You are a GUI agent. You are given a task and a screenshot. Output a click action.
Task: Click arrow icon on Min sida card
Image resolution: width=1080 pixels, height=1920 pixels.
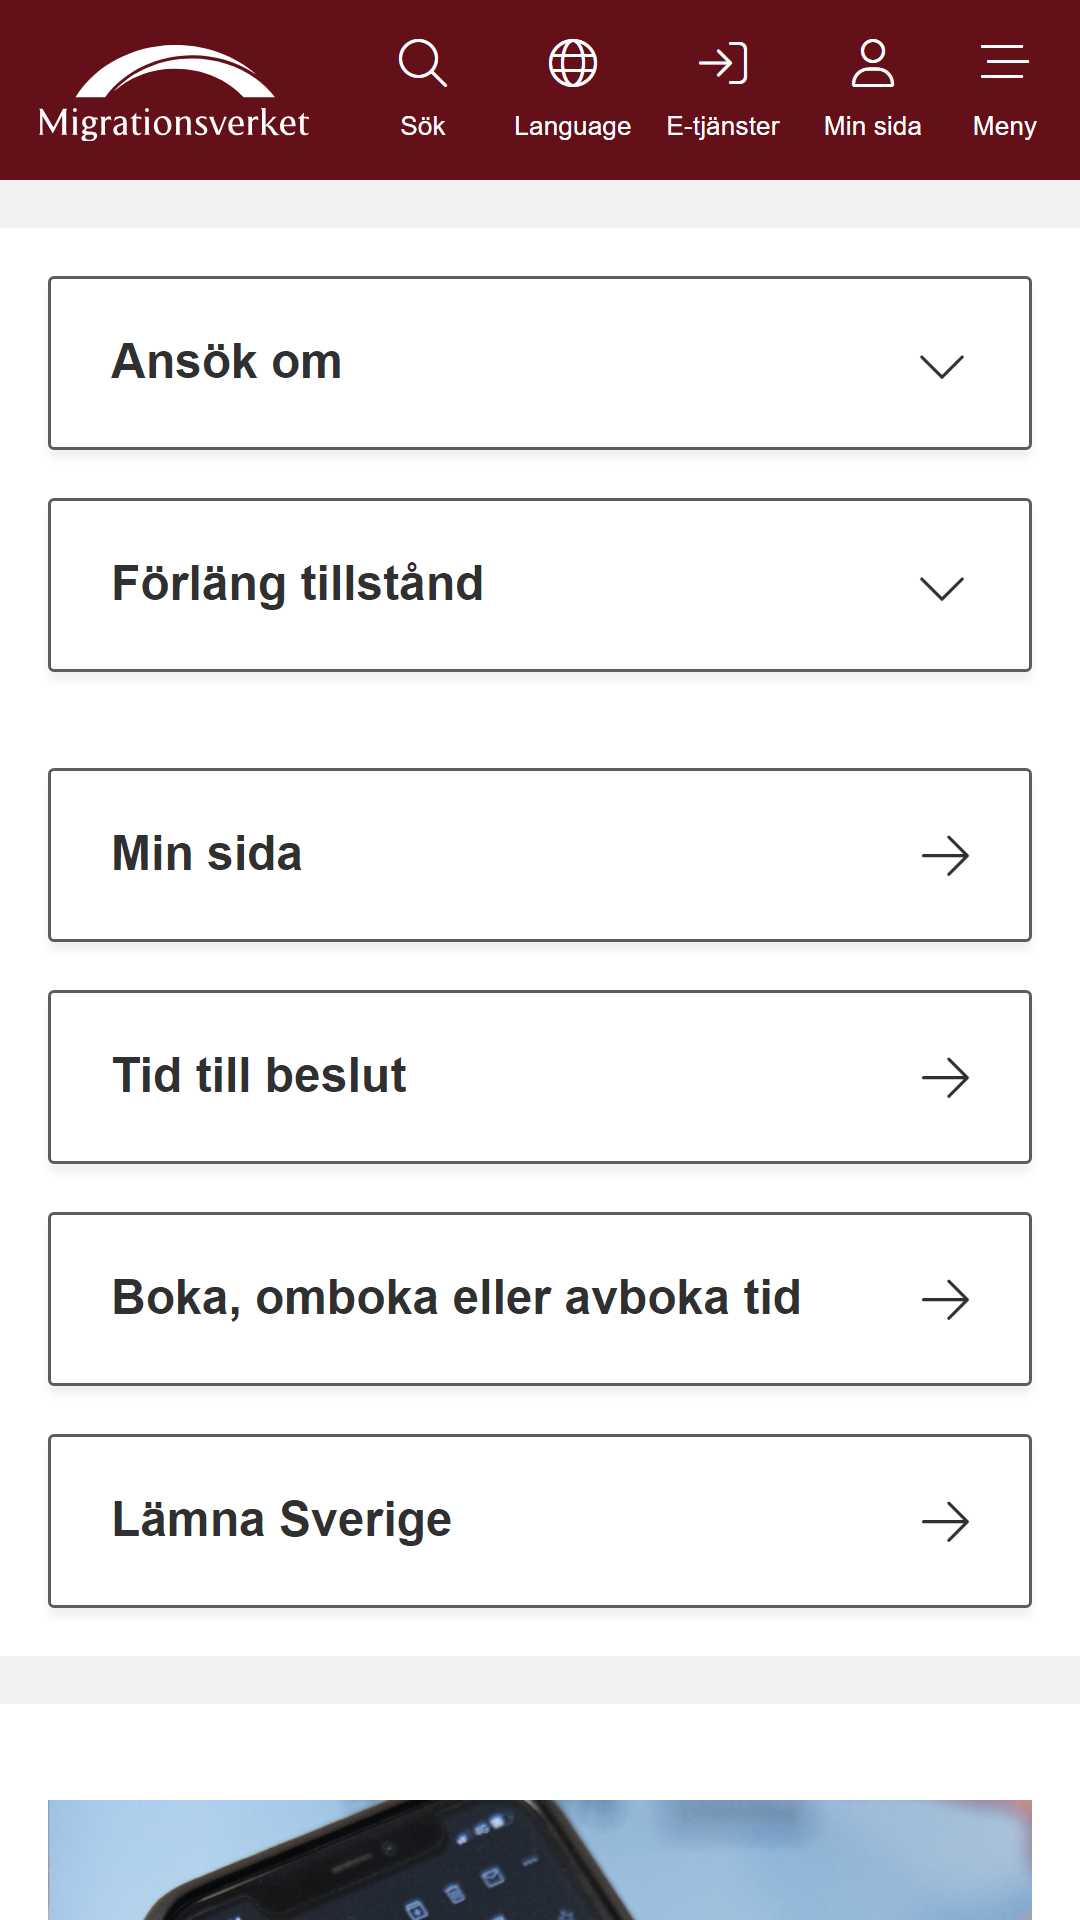click(x=945, y=856)
